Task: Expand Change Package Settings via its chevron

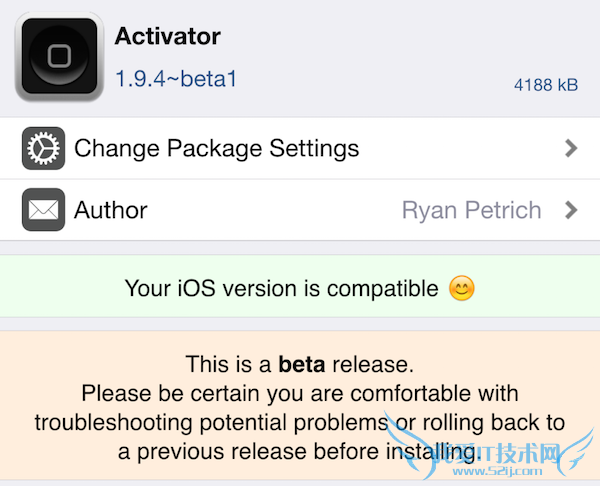Action: [x=571, y=149]
